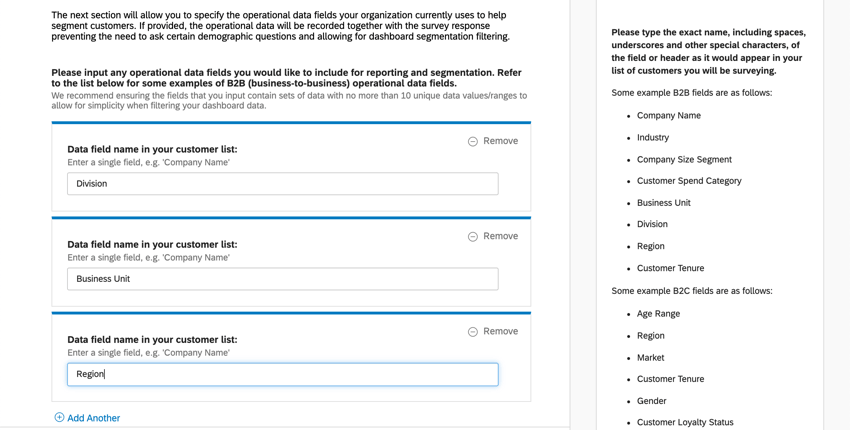This screenshot has height=430, width=850.
Task: Click the minus icon in the Region field block
Action: (473, 332)
